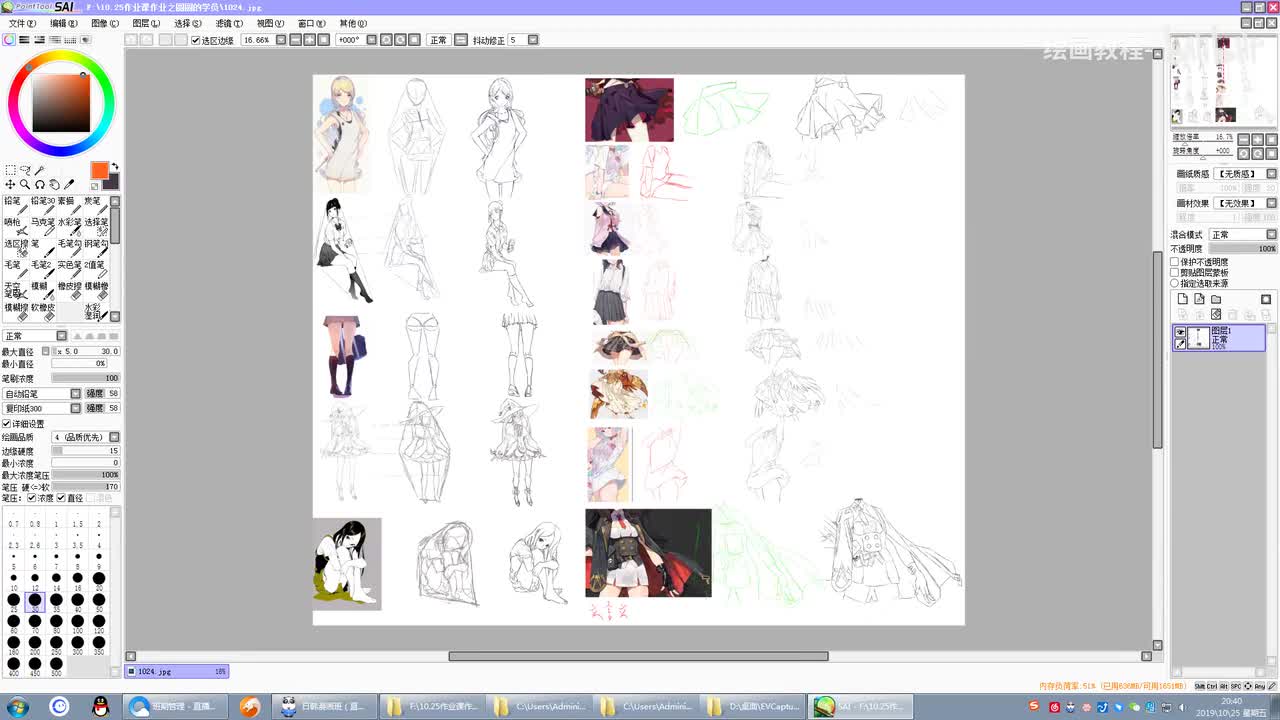This screenshot has width=1280, height=720.
Task: Open the zoom percentage 16.66% dropdown
Action: coord(281,40)
